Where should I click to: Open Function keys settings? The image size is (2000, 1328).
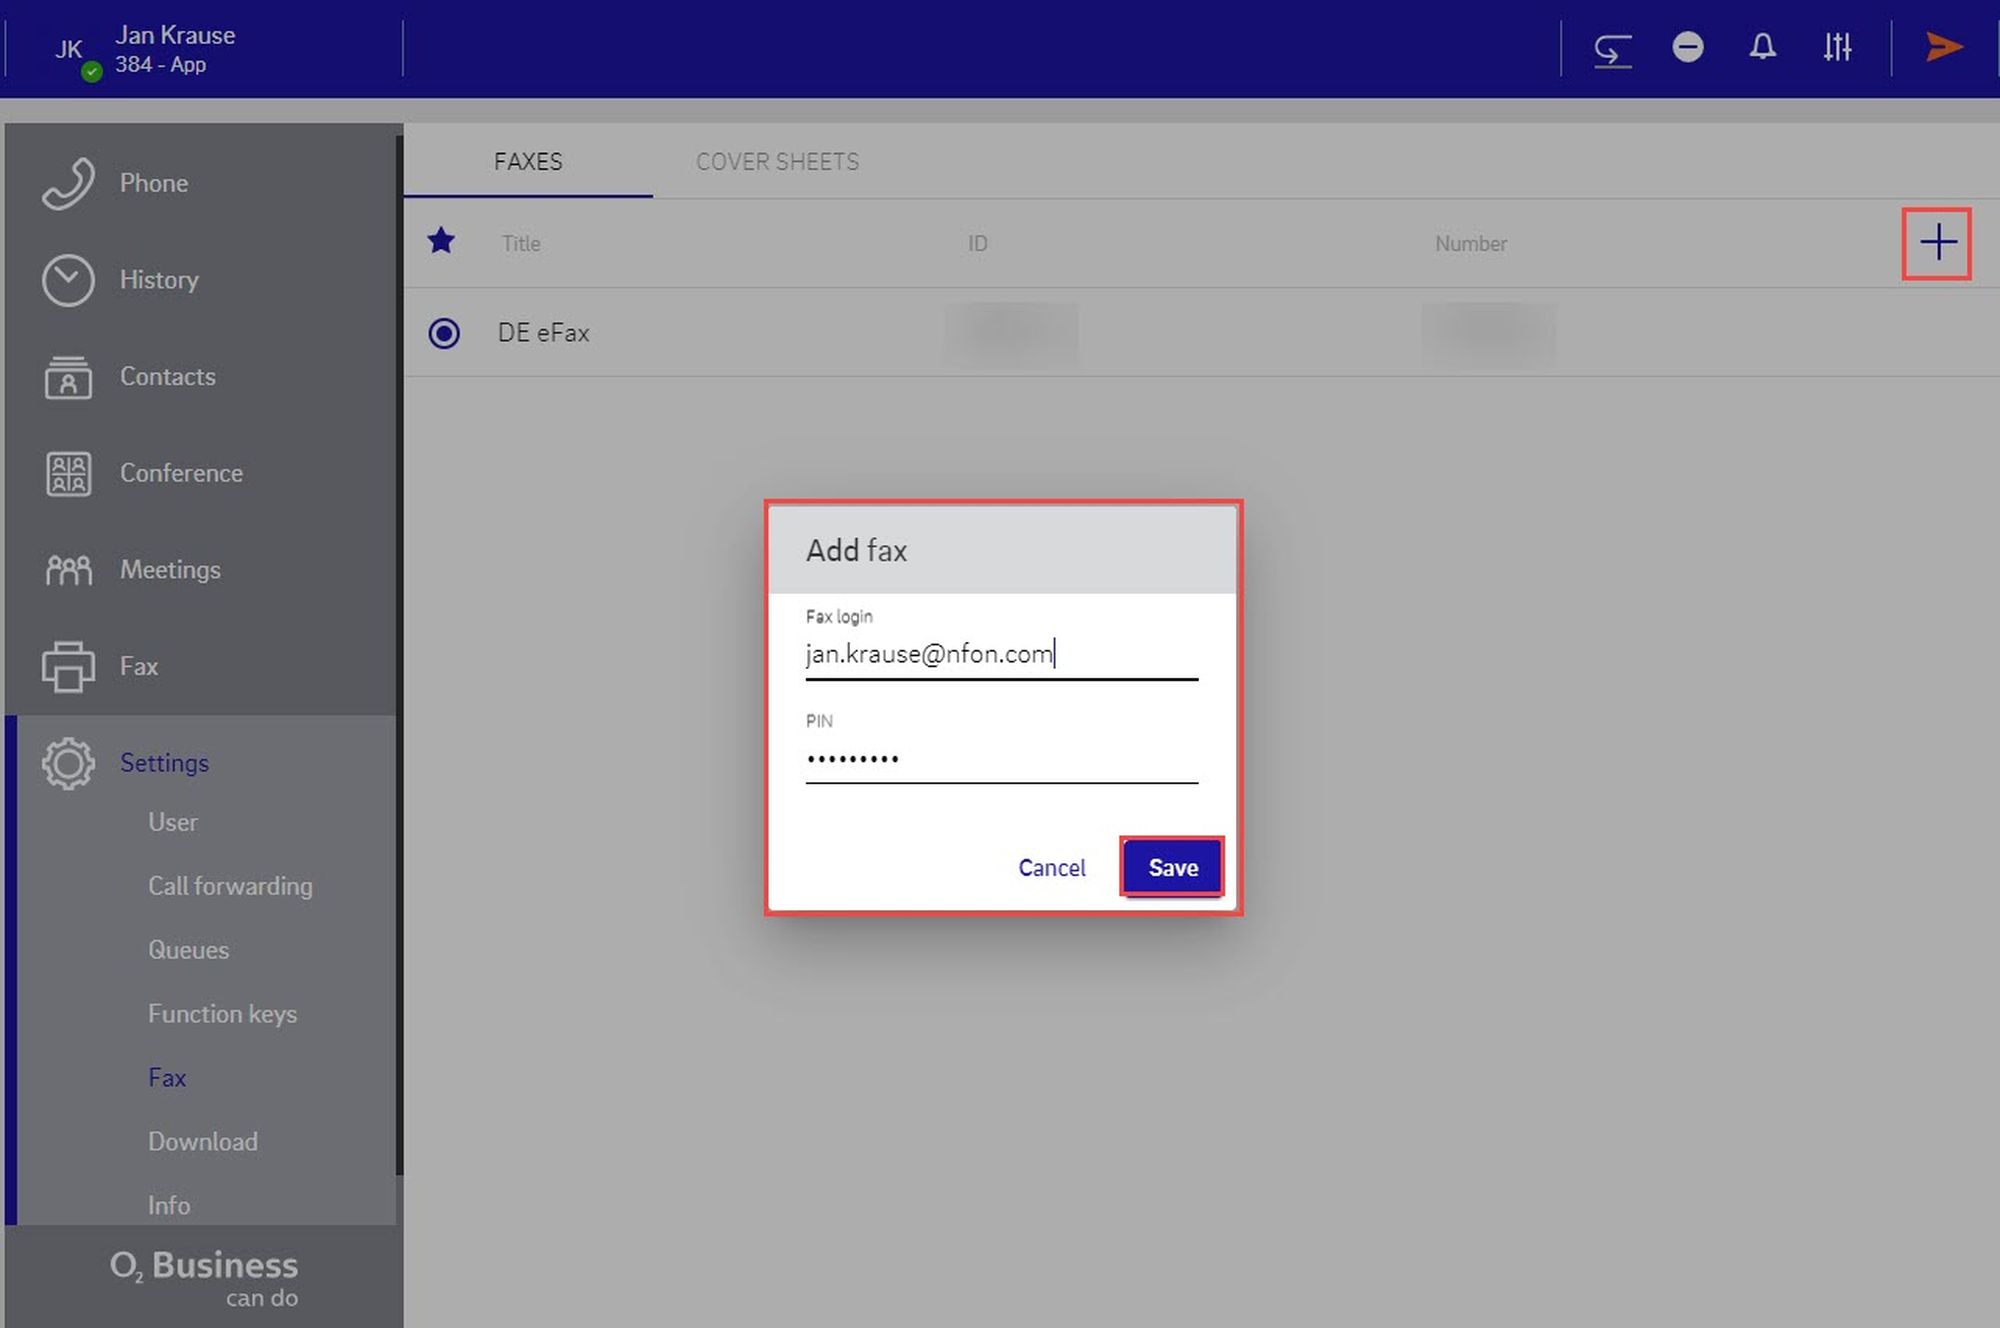click(x=222, y=1014)
